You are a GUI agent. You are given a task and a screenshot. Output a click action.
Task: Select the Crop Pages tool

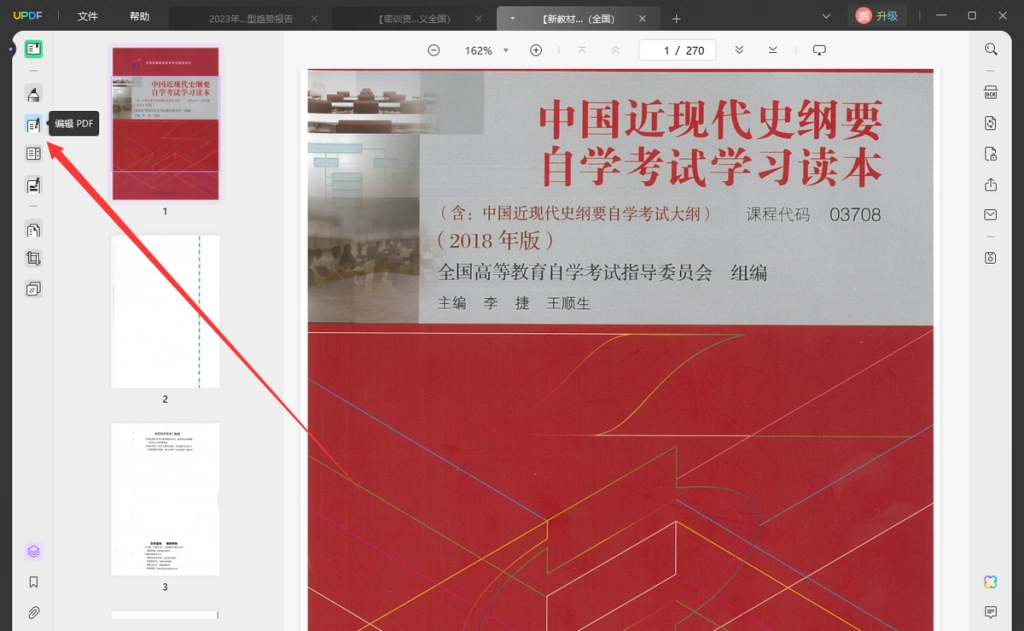point(33,259)
